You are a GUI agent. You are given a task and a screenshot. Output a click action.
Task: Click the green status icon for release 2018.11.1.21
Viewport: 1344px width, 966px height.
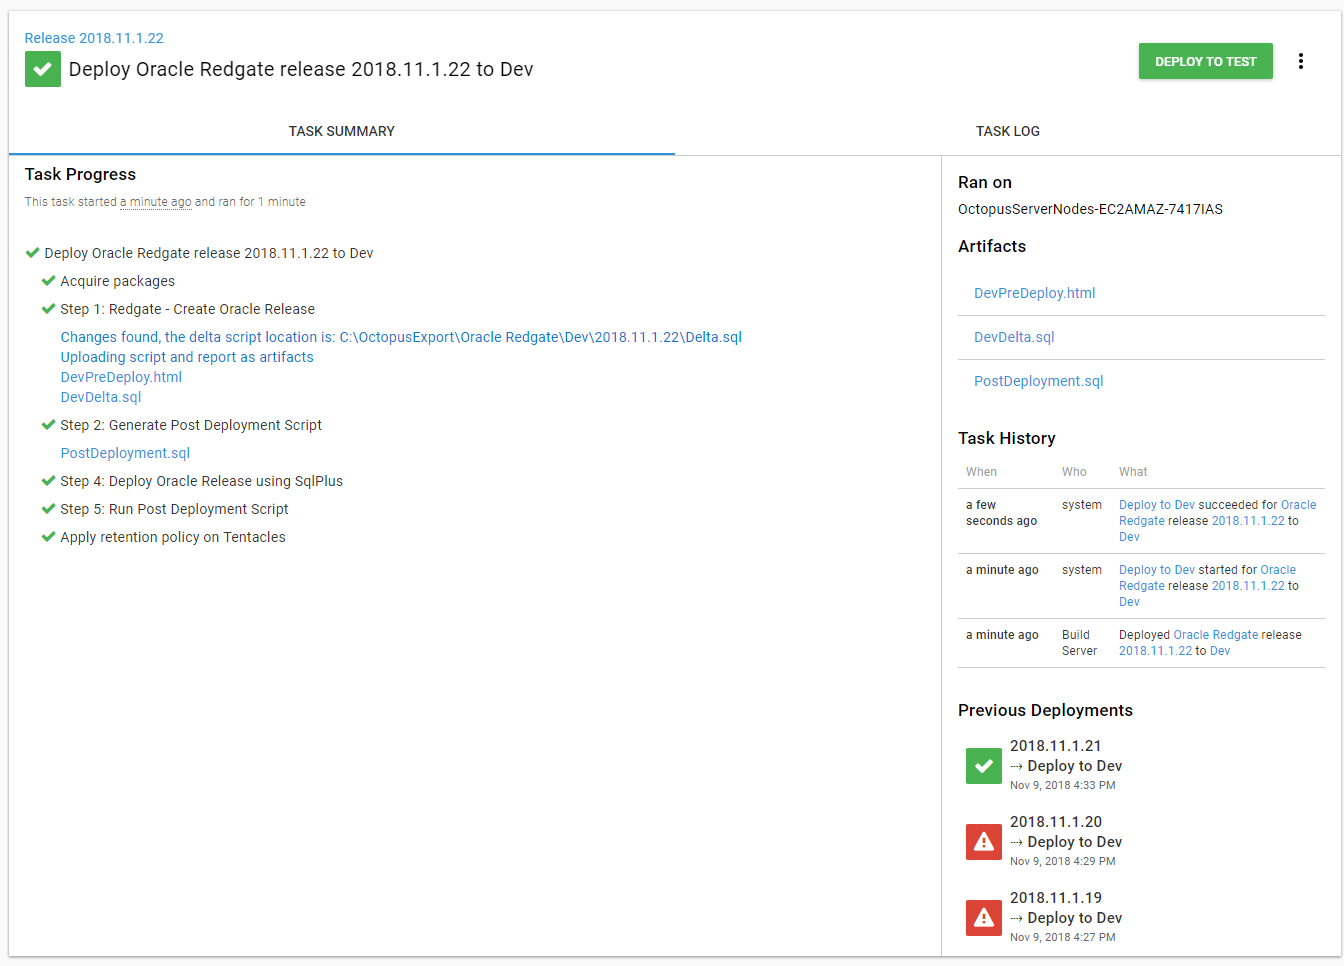point(983,766)
